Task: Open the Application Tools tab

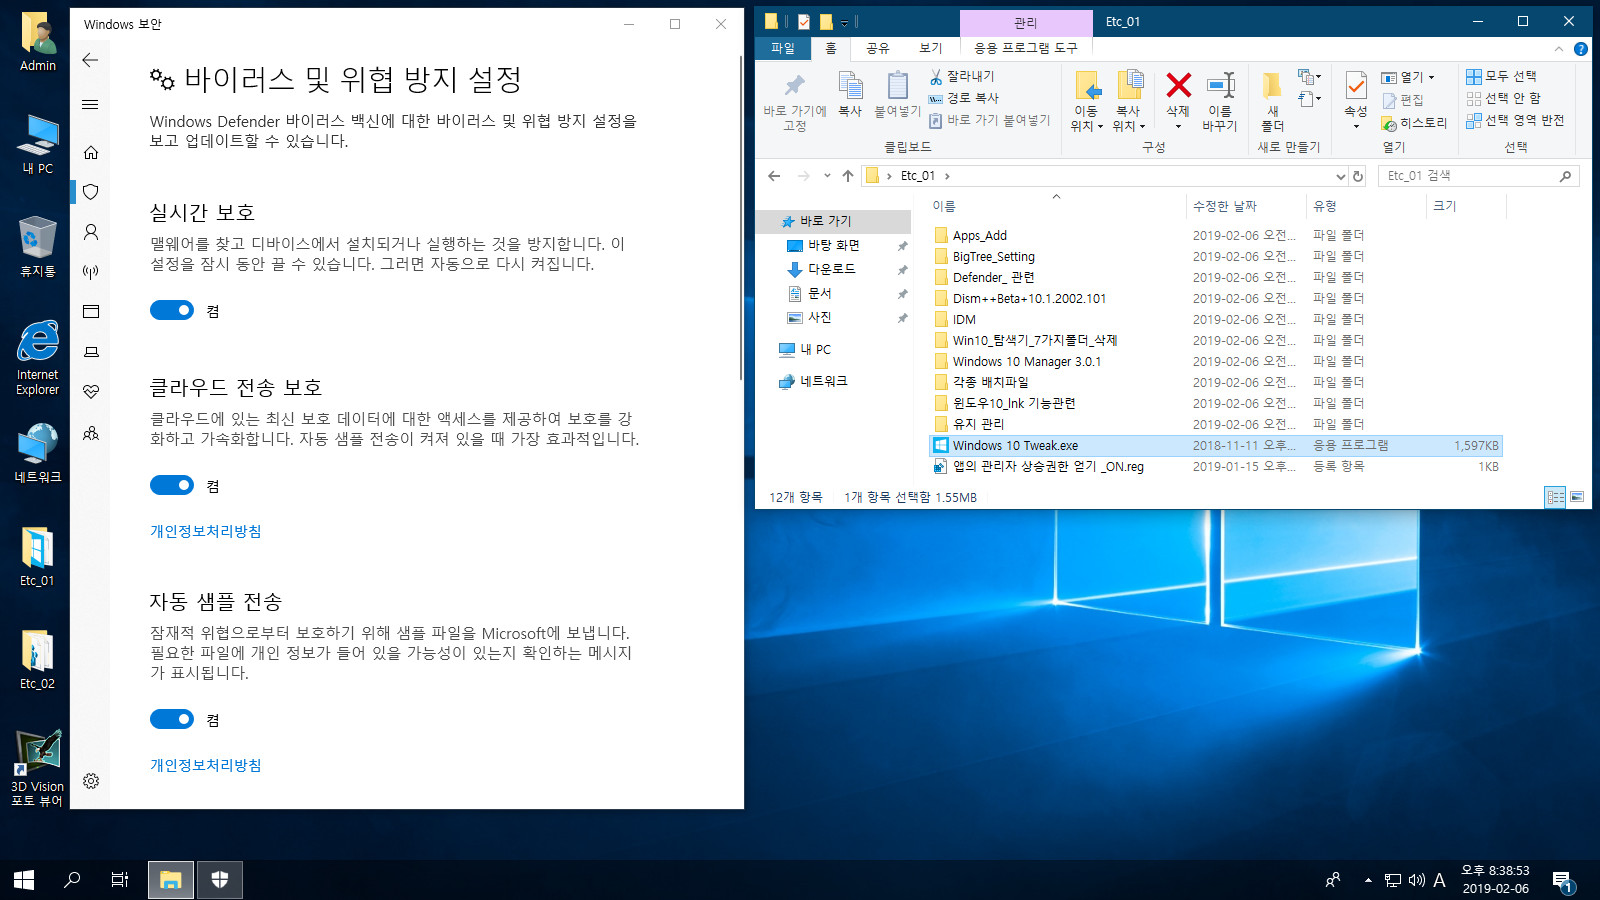Action: click(1026, 48)
